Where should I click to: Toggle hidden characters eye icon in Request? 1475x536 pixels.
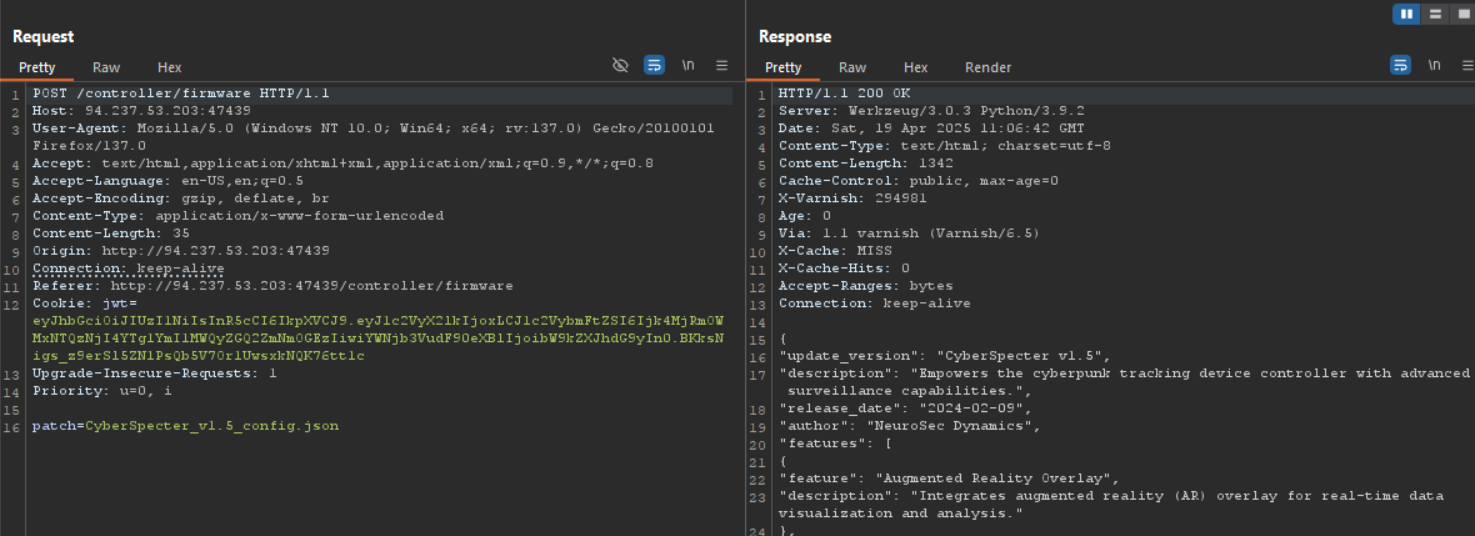pos(620,65)
